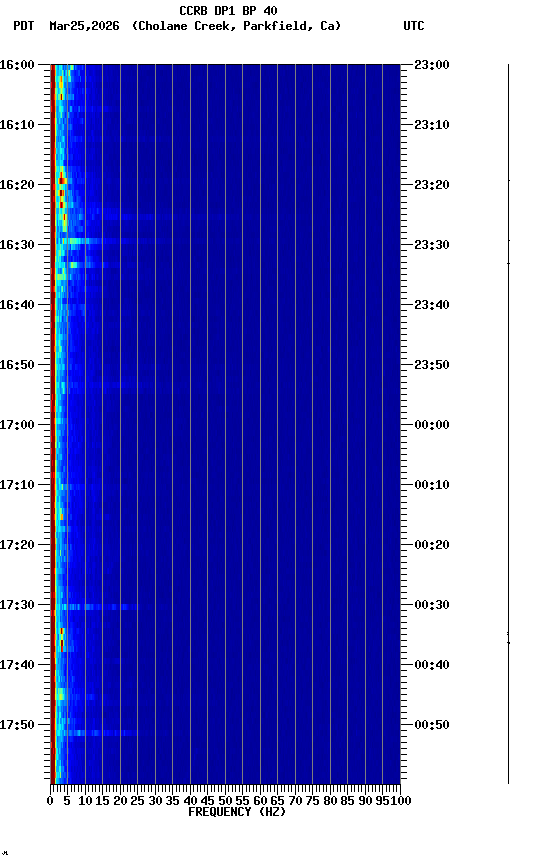Screen dimensions: 552x864
Task: Click the '23:10' UTC time label
Action: (x=432, y=125)
